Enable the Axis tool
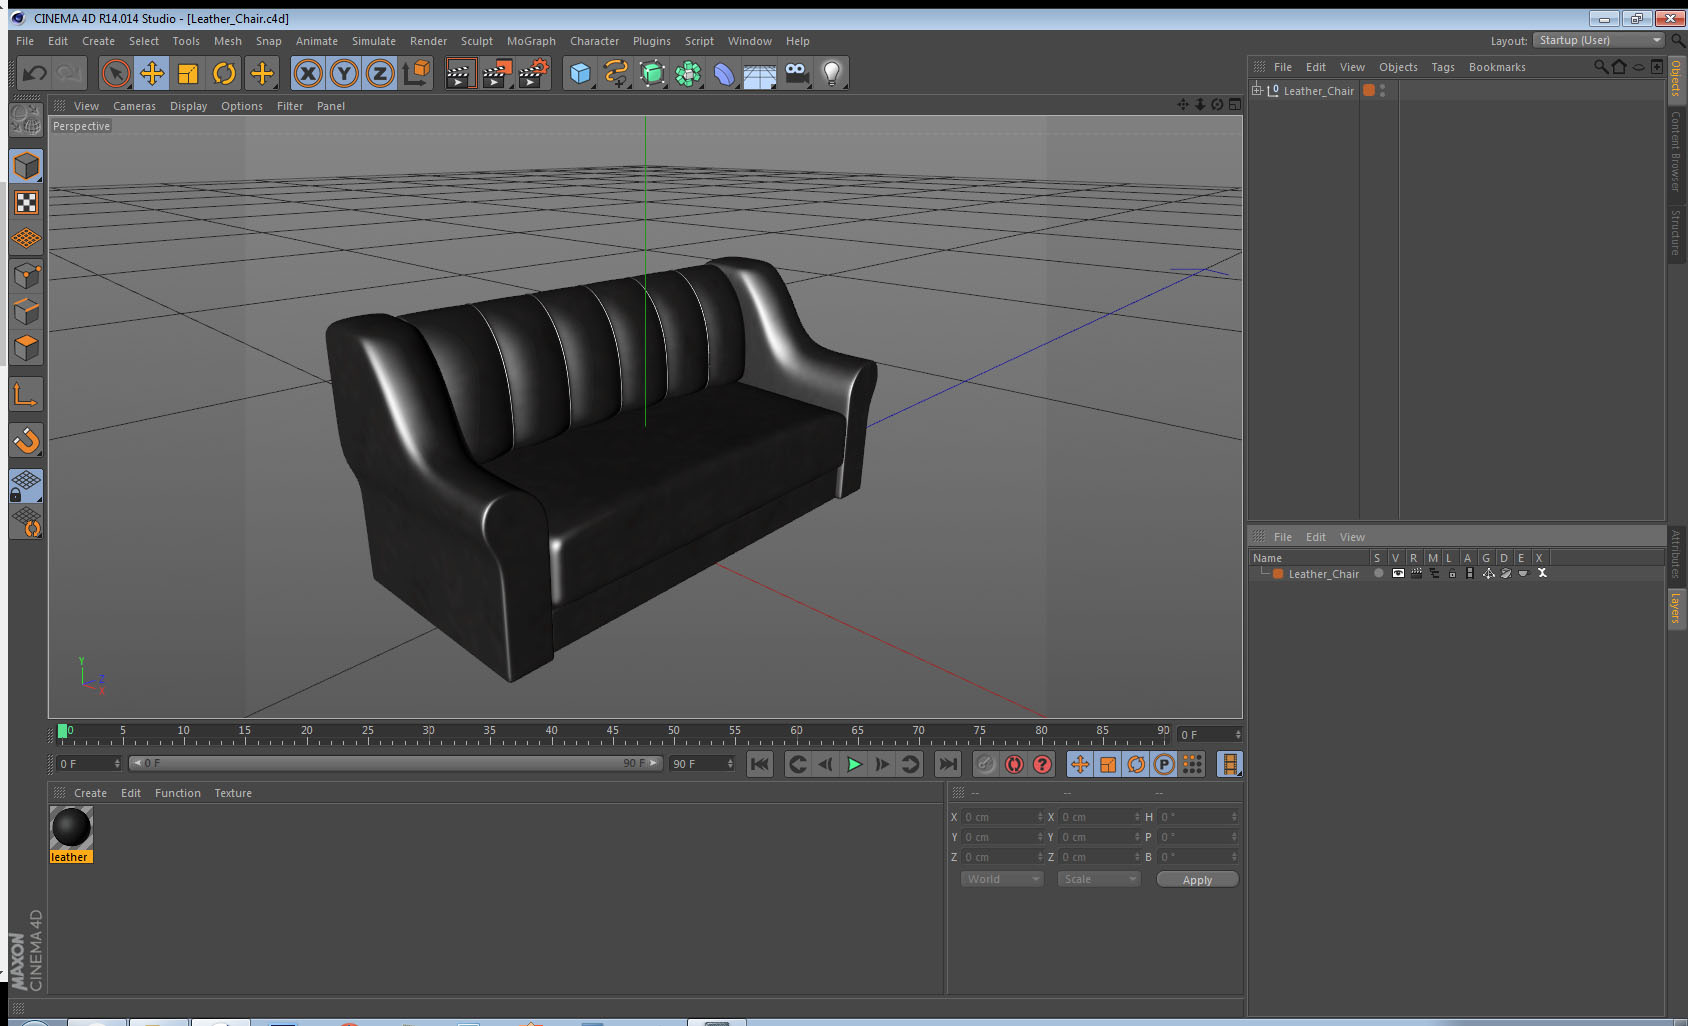The height and width of the screenshot is (1026, 1688). 27,394
